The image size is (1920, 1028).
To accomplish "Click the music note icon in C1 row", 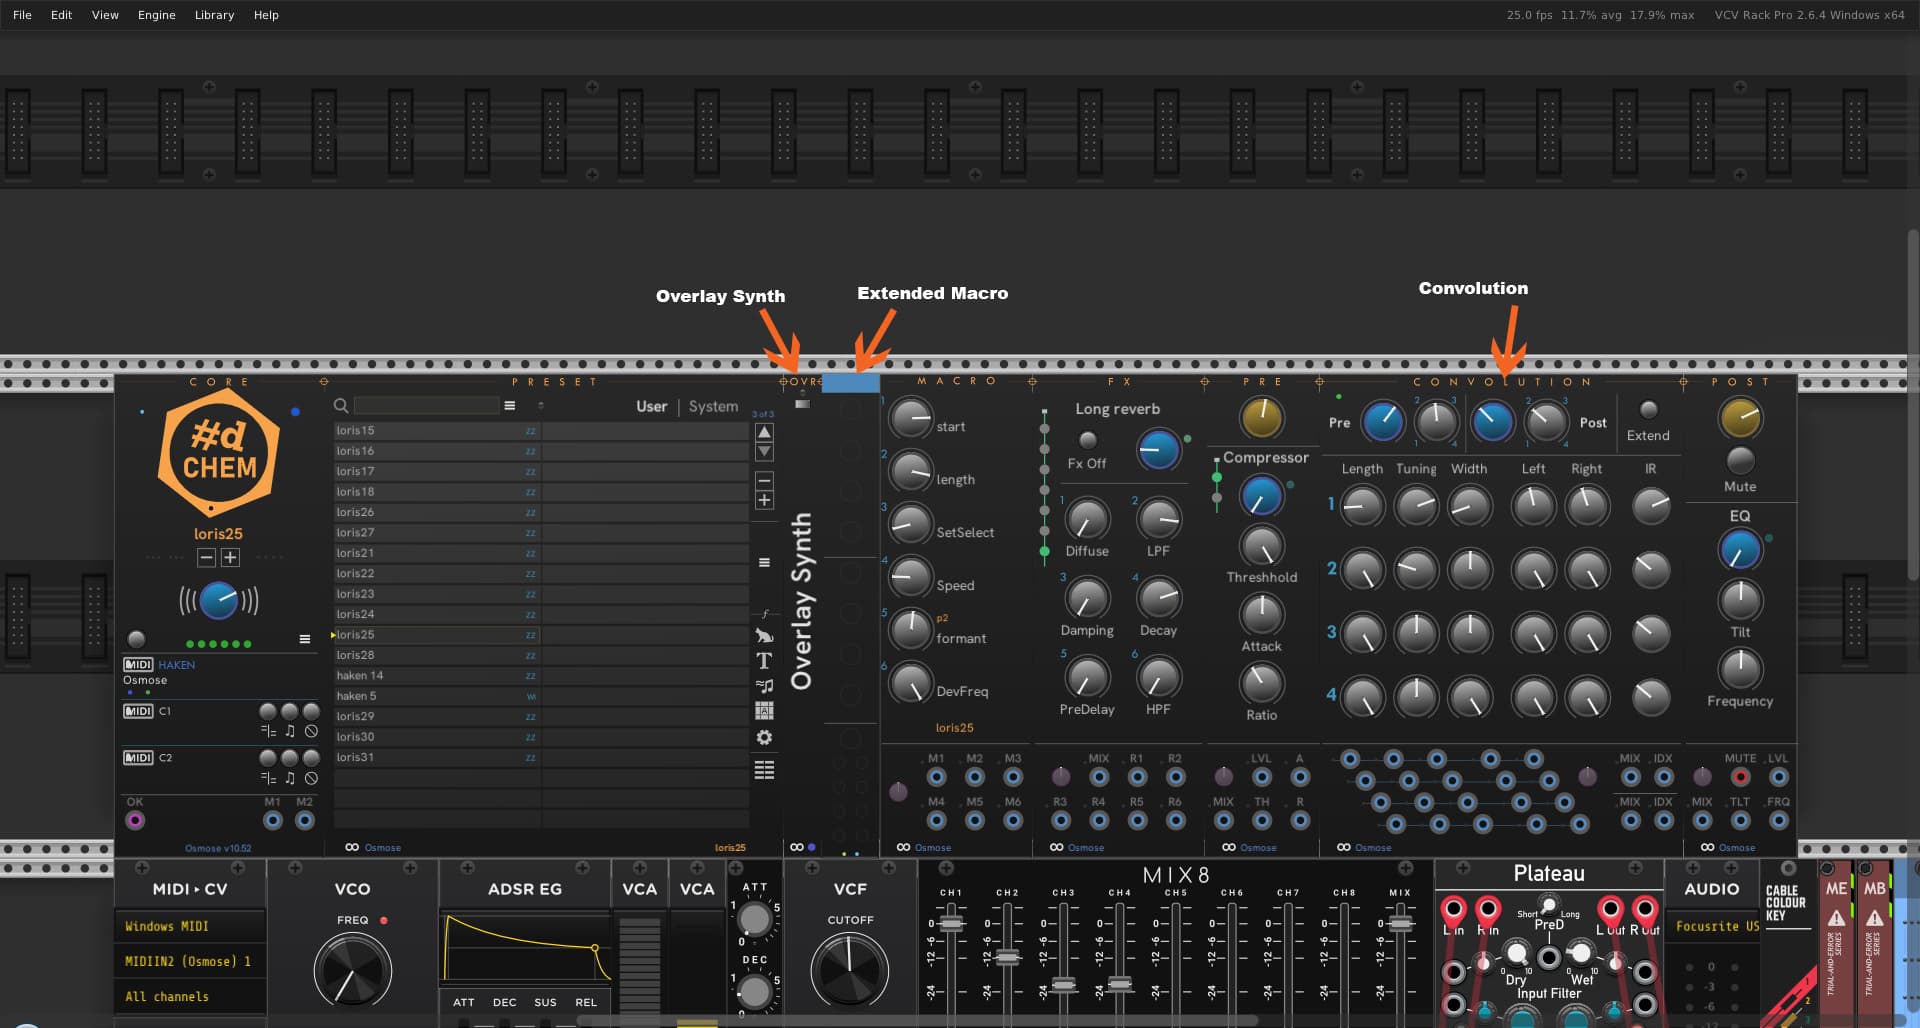I will [290, 732].
